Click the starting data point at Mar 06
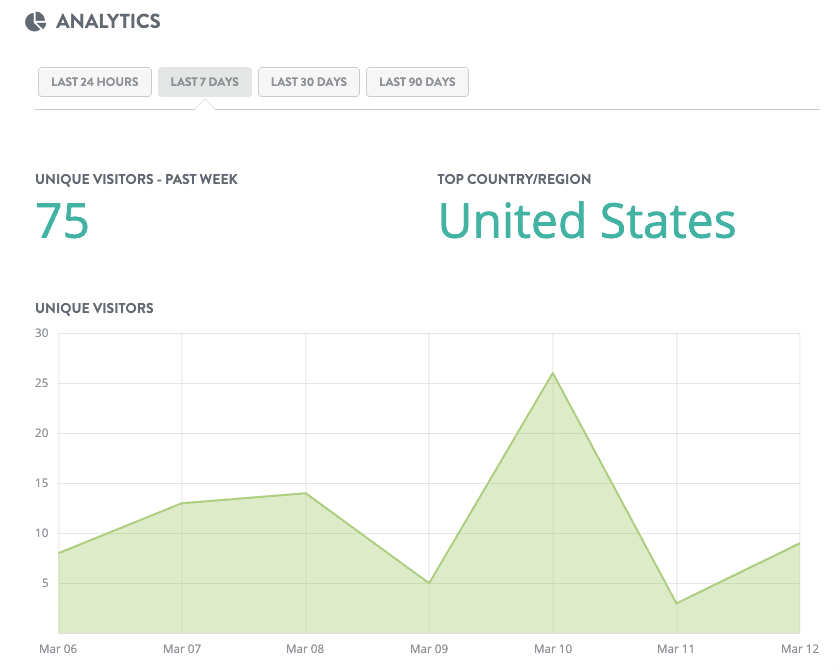 tap(58, 552)
